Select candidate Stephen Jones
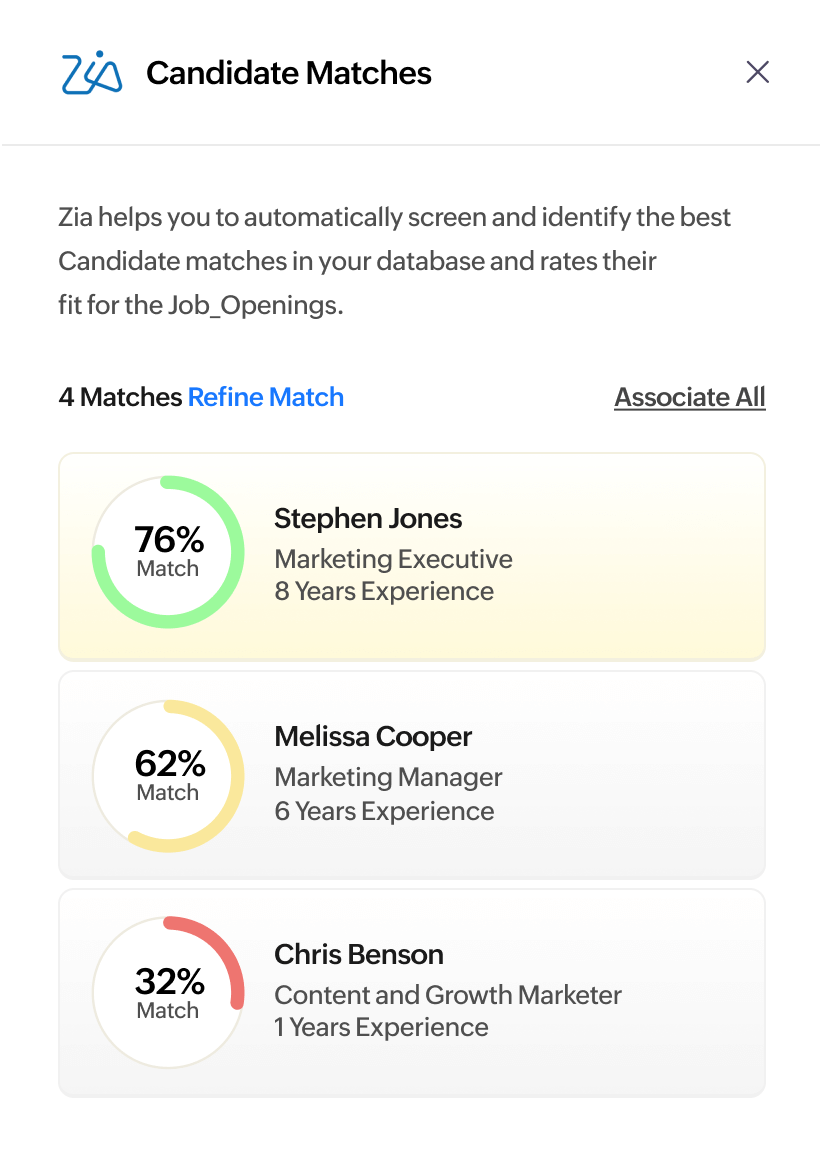824x1152 pixels. (411, 556)
